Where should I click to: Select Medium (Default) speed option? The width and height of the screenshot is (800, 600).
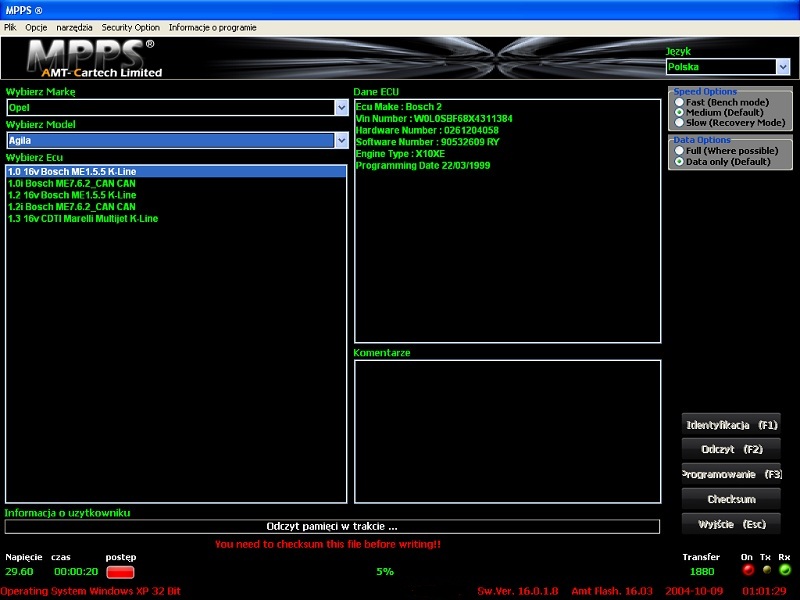(680, 113)
